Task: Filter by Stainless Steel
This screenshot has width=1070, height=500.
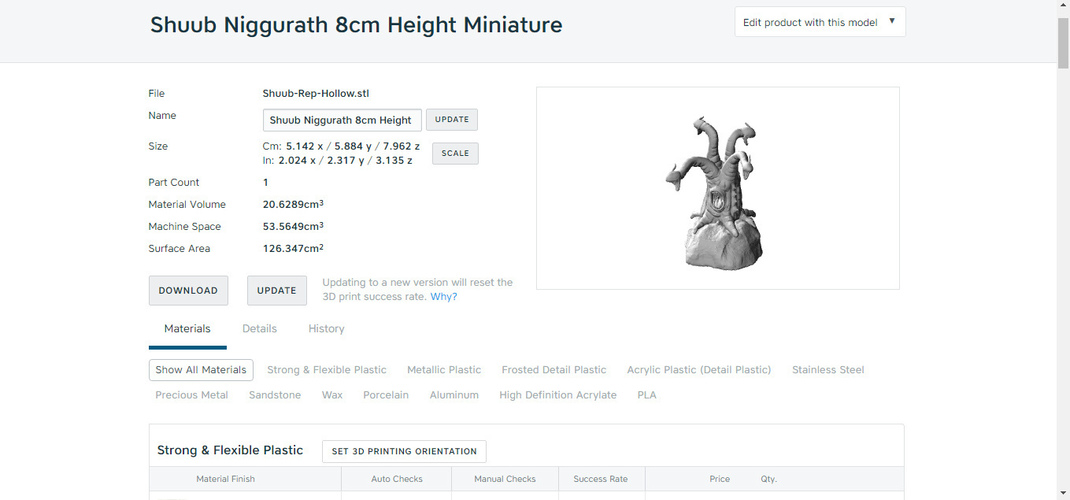Action: point(828,370)
